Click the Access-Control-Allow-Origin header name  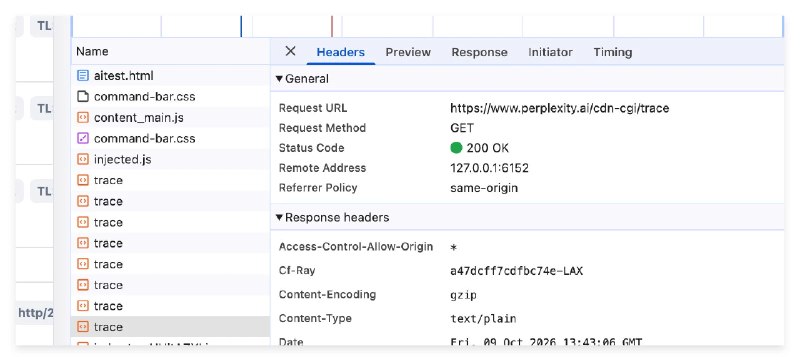pos(356,247)
